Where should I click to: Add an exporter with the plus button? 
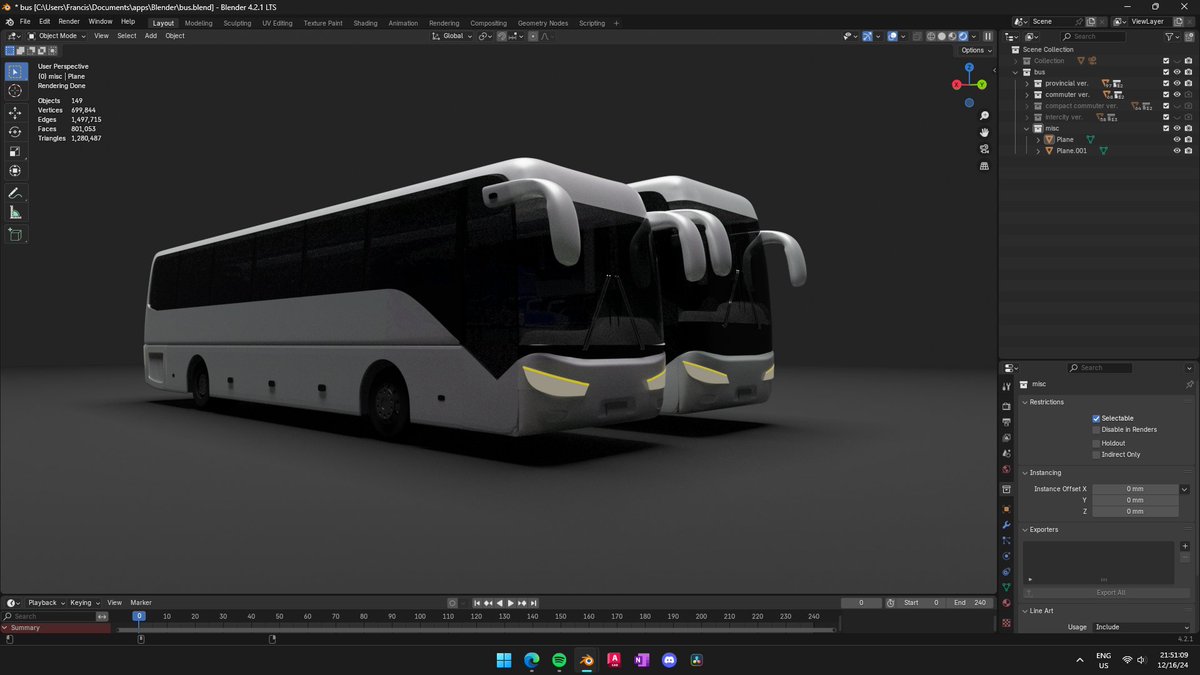[1185, 547]
